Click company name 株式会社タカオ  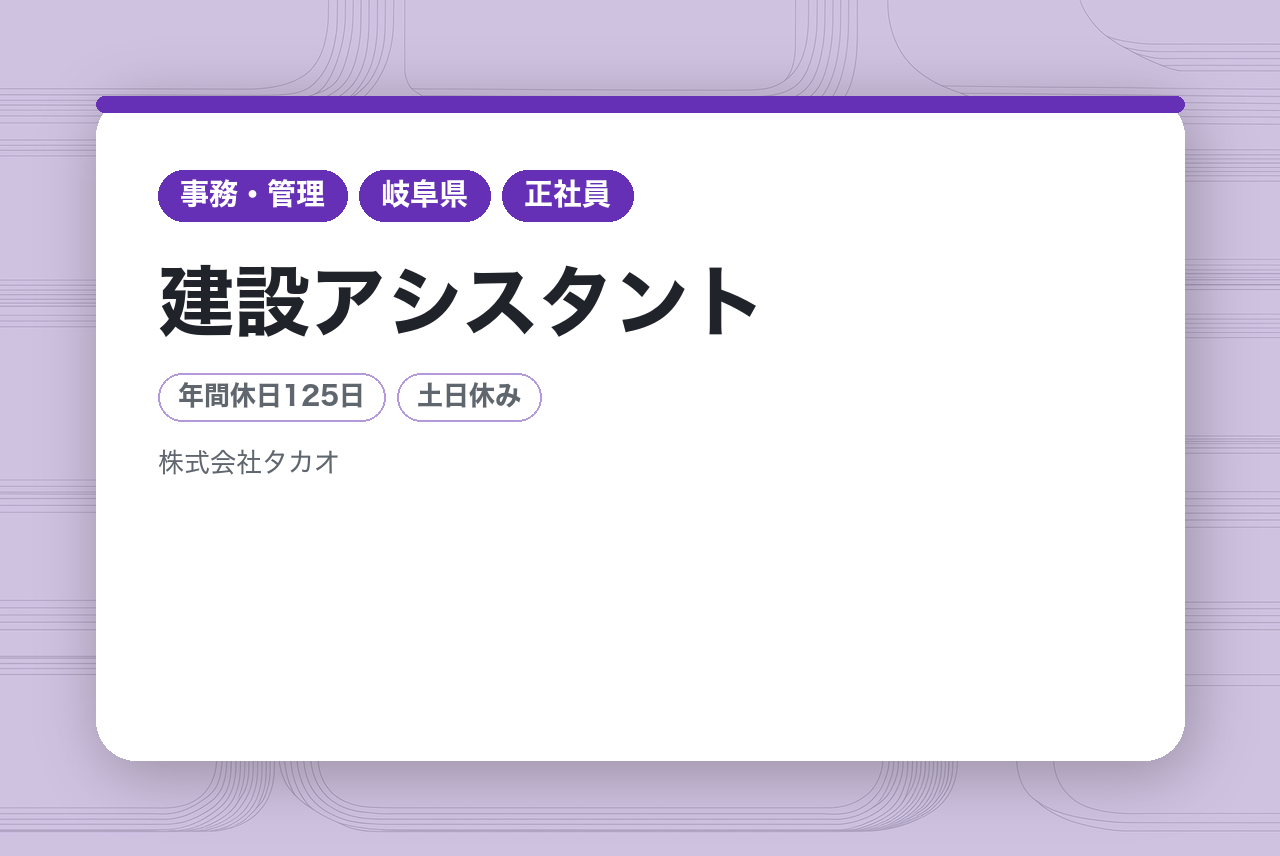tap(249, 463)
